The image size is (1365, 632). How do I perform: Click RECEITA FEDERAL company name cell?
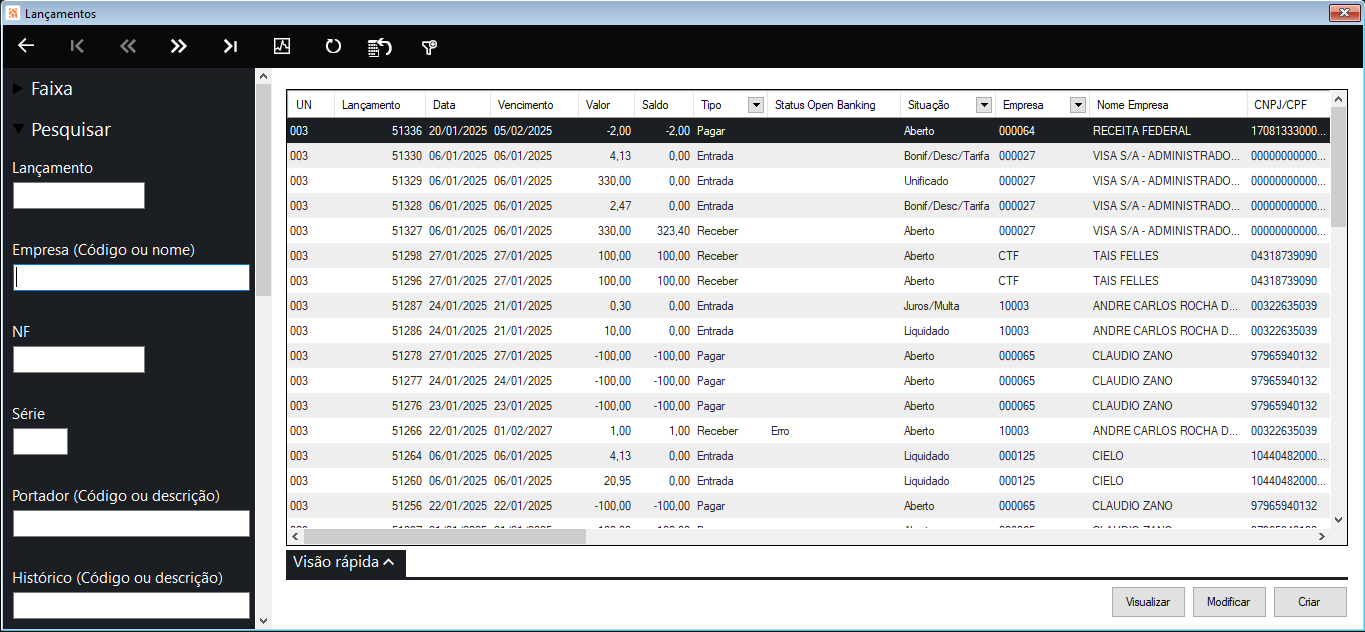coord(1141,131)
